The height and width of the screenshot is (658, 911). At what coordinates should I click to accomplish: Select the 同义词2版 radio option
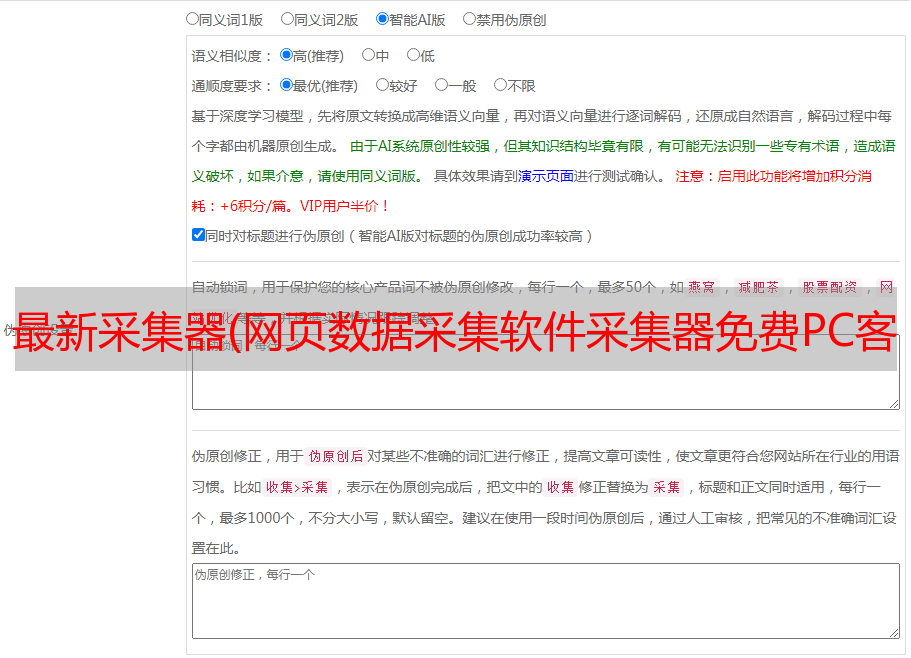pos(287,19)
